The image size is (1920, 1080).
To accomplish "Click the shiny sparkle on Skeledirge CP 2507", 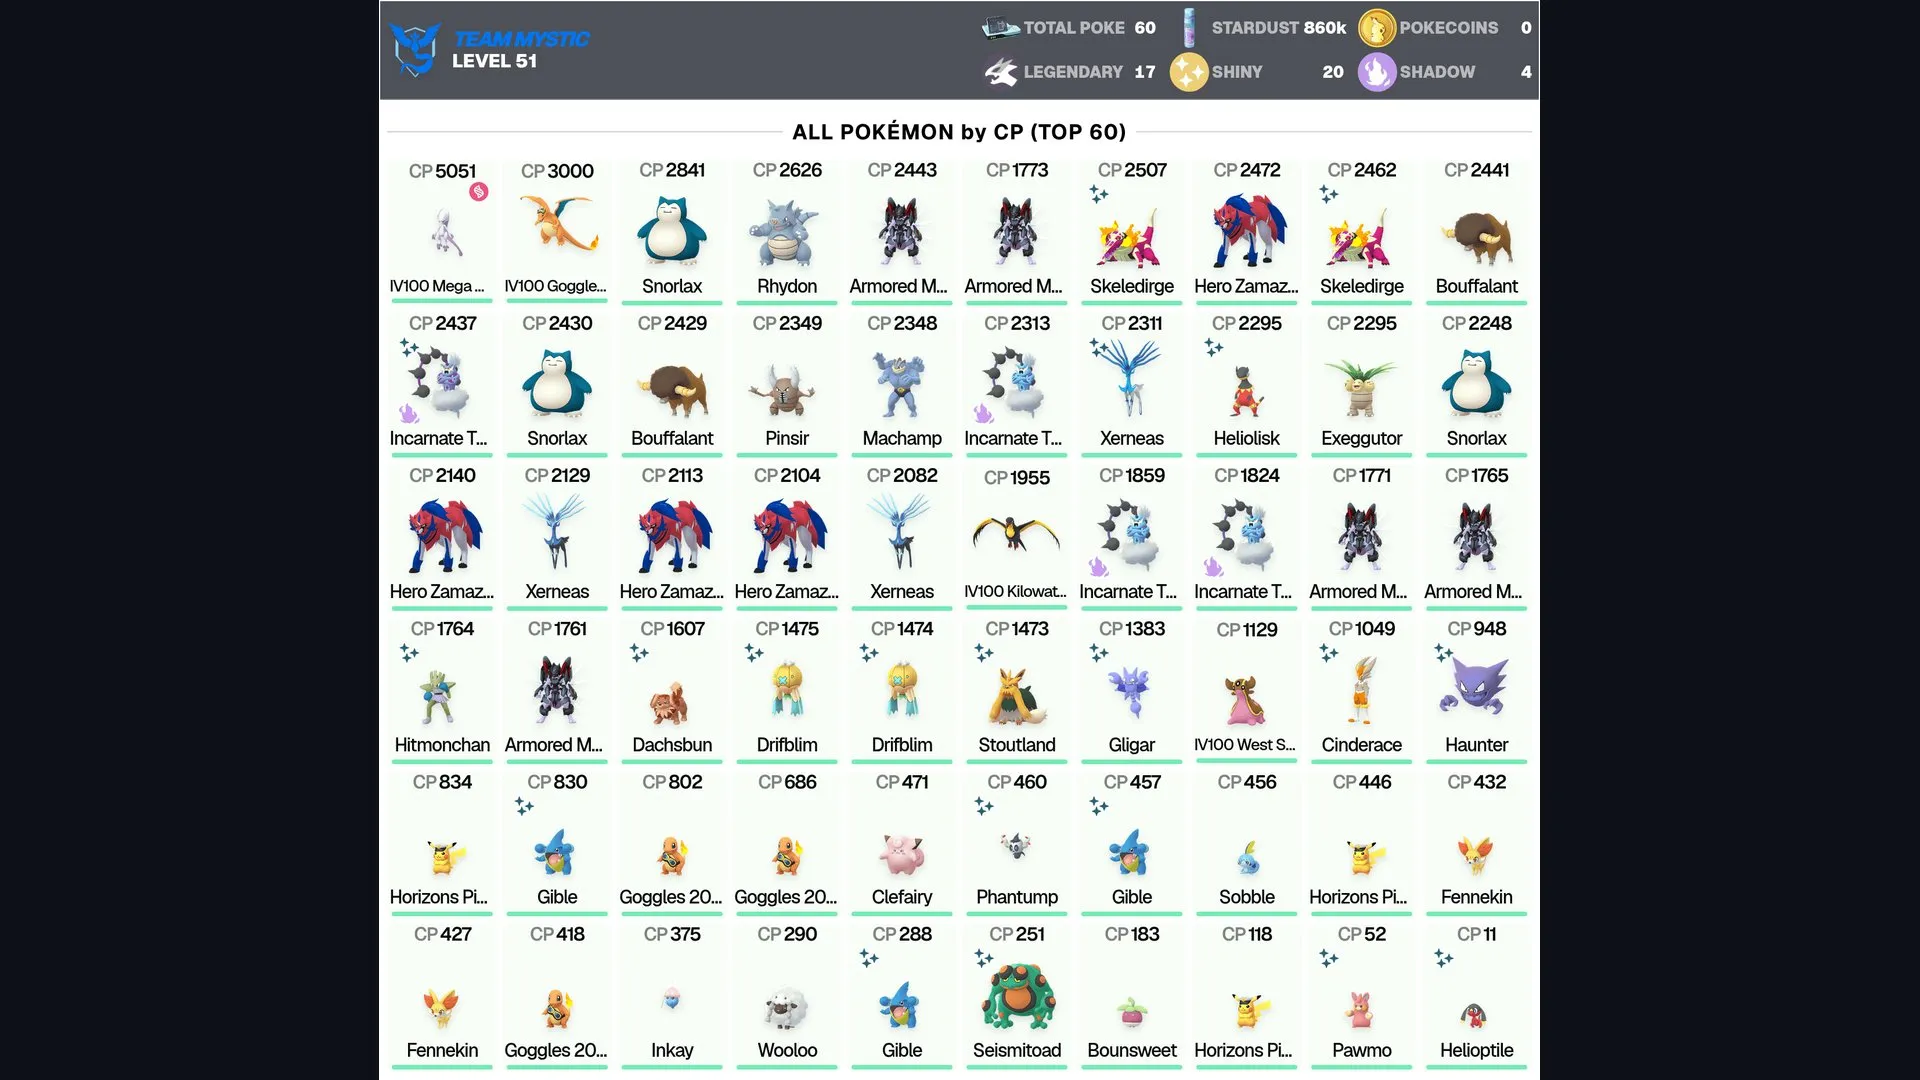I will (x=1099, y=194).
